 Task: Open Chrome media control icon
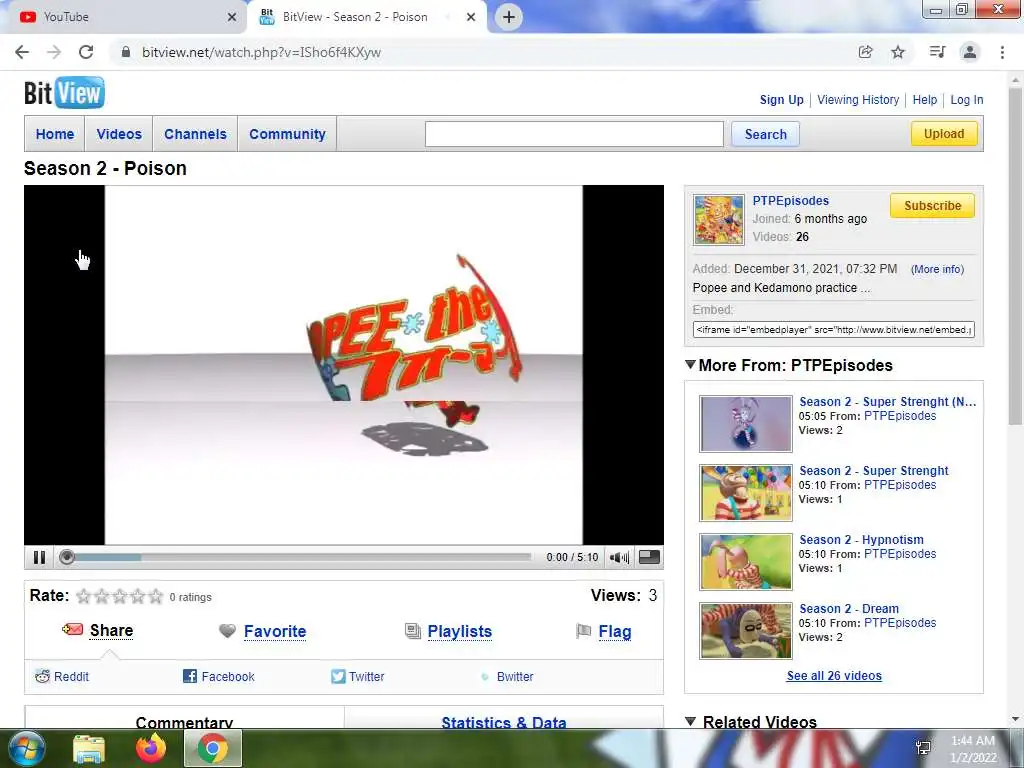coord(937,52)
